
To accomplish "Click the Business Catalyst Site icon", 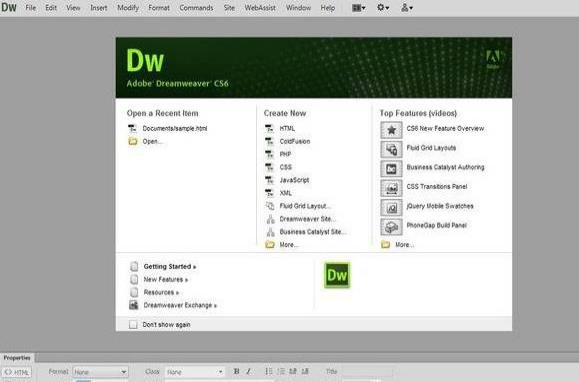I will (271, 232).
